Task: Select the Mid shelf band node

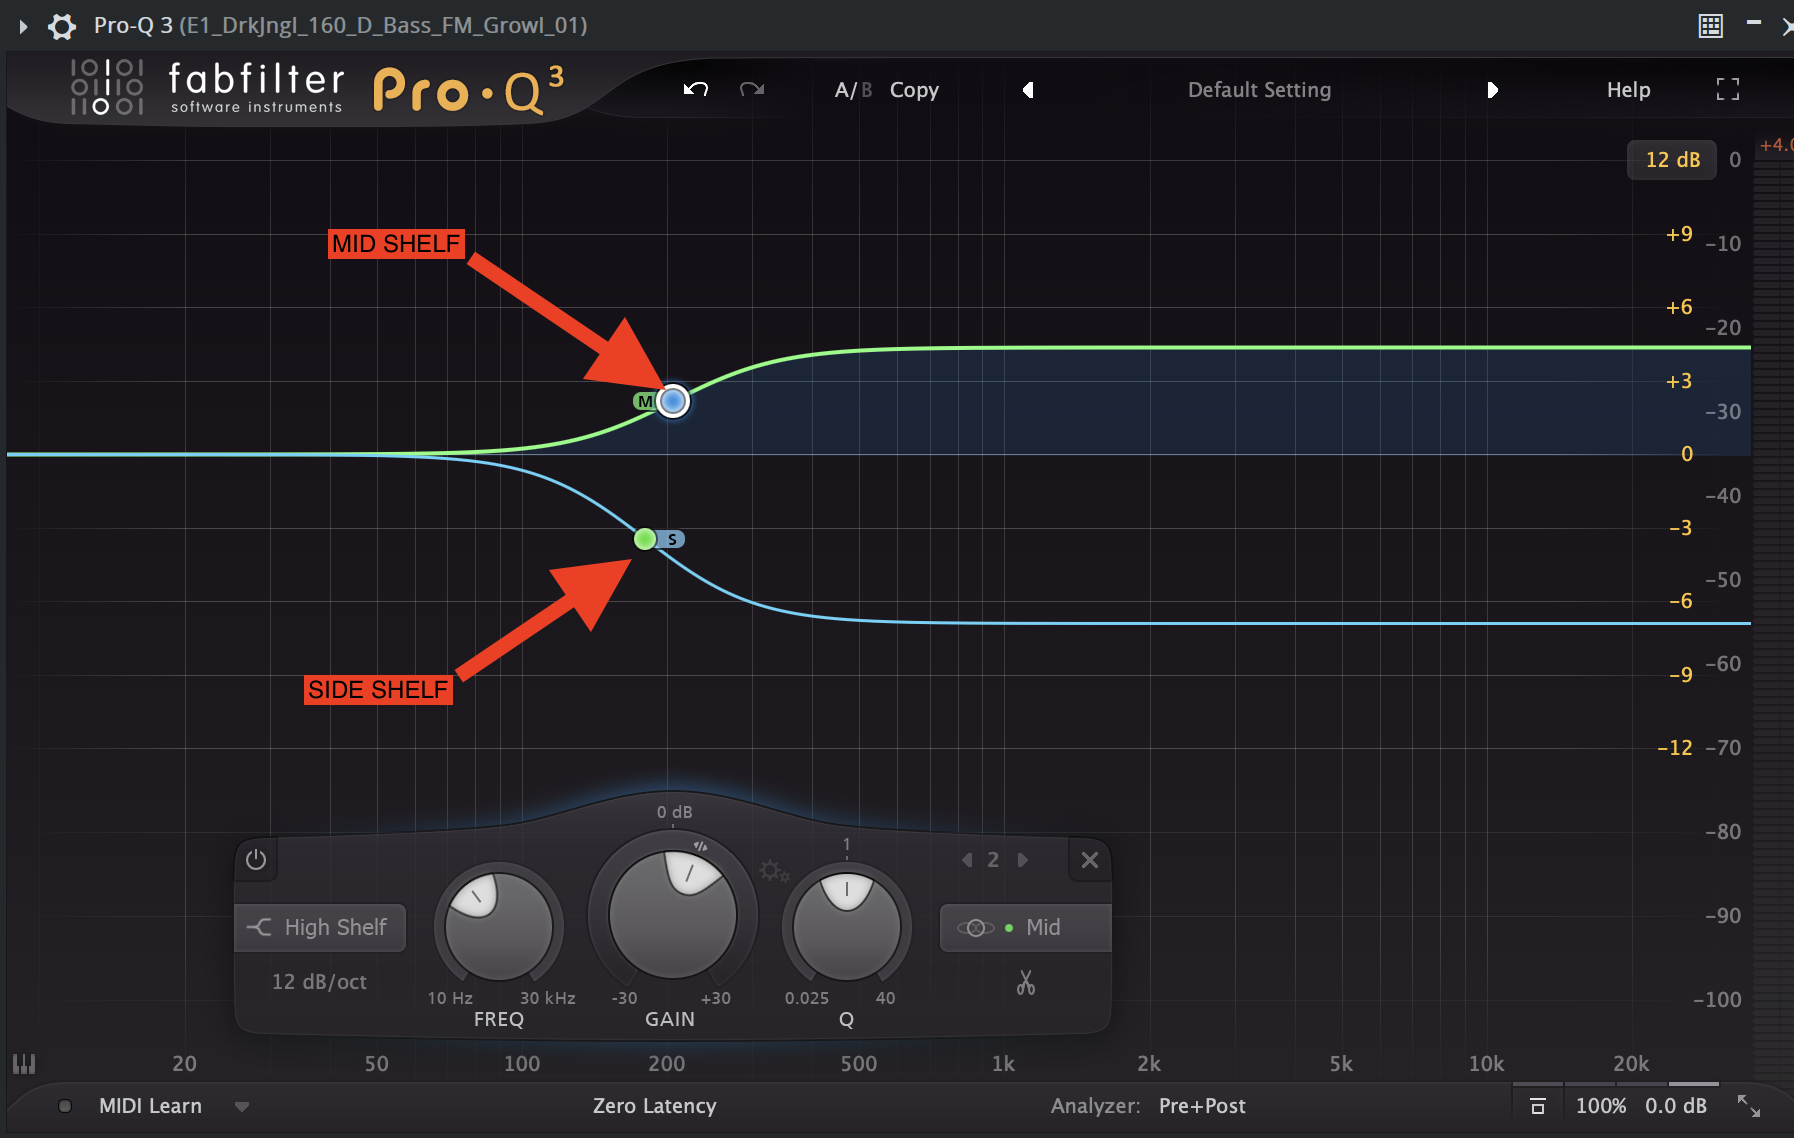Action: click(673, 401)
